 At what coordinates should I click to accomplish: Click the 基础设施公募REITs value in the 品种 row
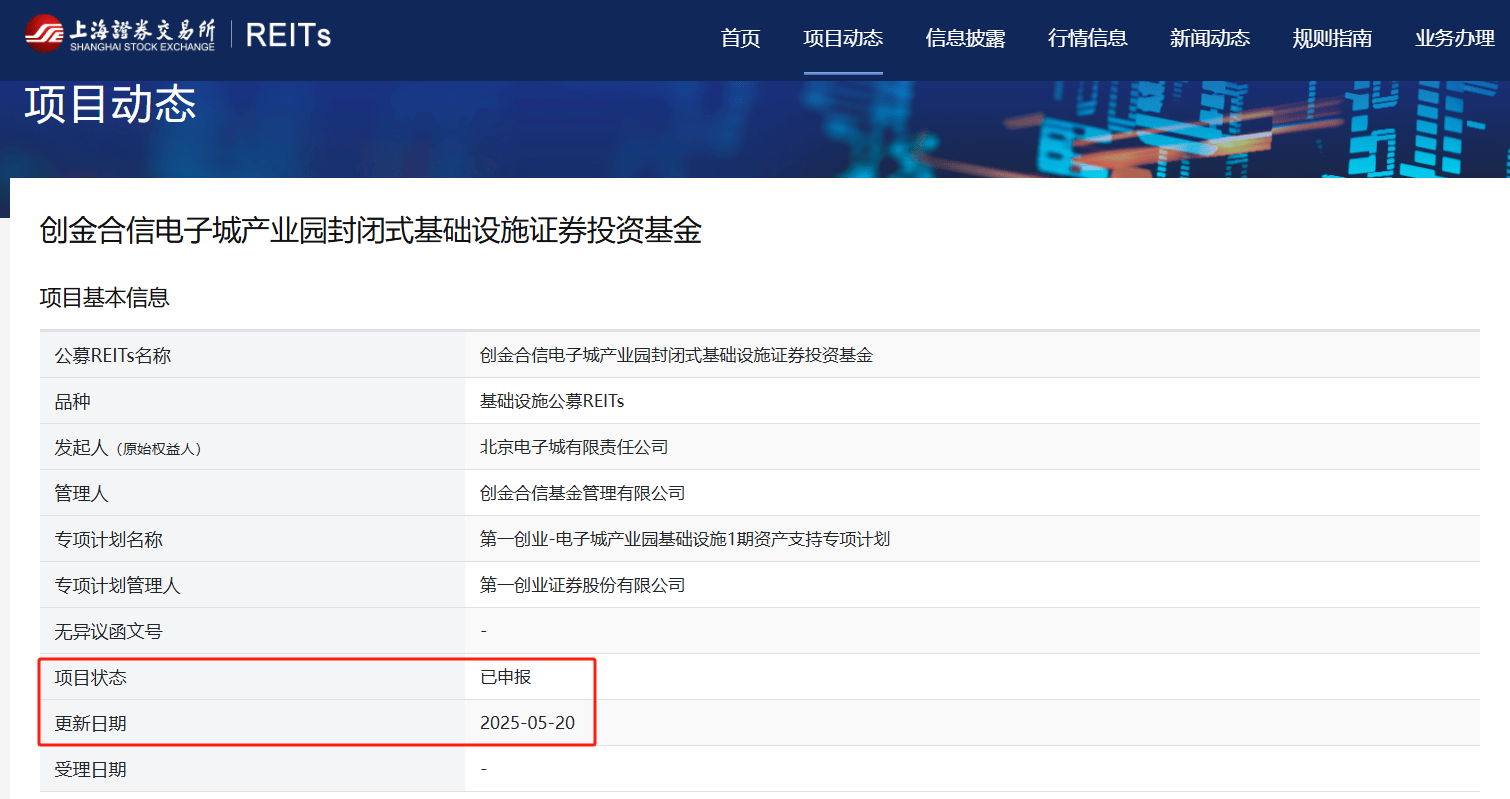click(x=551, y=401)
